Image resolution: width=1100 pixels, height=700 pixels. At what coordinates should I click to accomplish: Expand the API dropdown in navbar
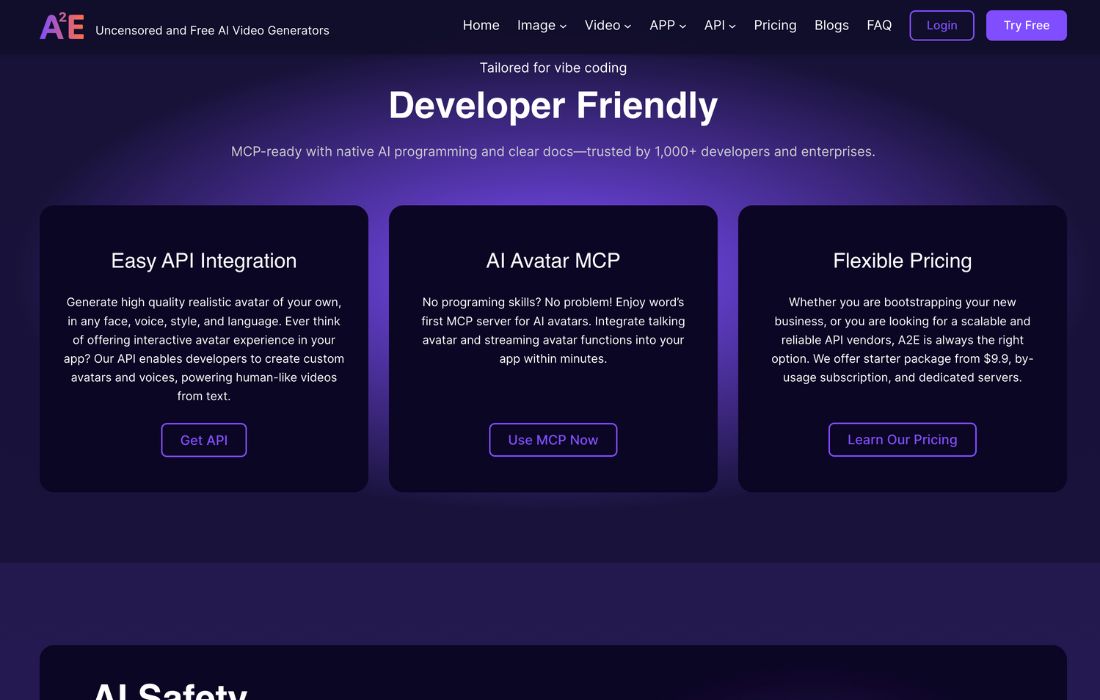click(x=719, y=25)
